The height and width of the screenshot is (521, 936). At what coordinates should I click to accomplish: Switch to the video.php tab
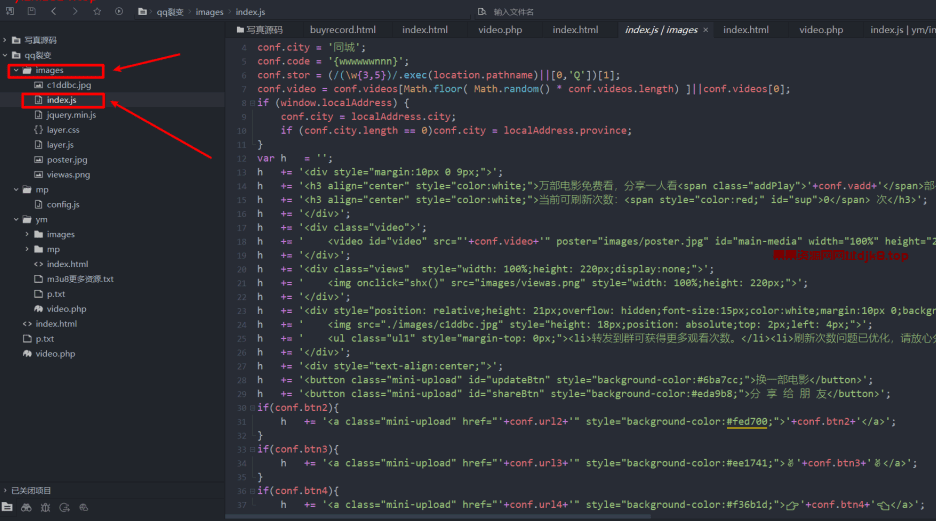click(x=500, y=30)
